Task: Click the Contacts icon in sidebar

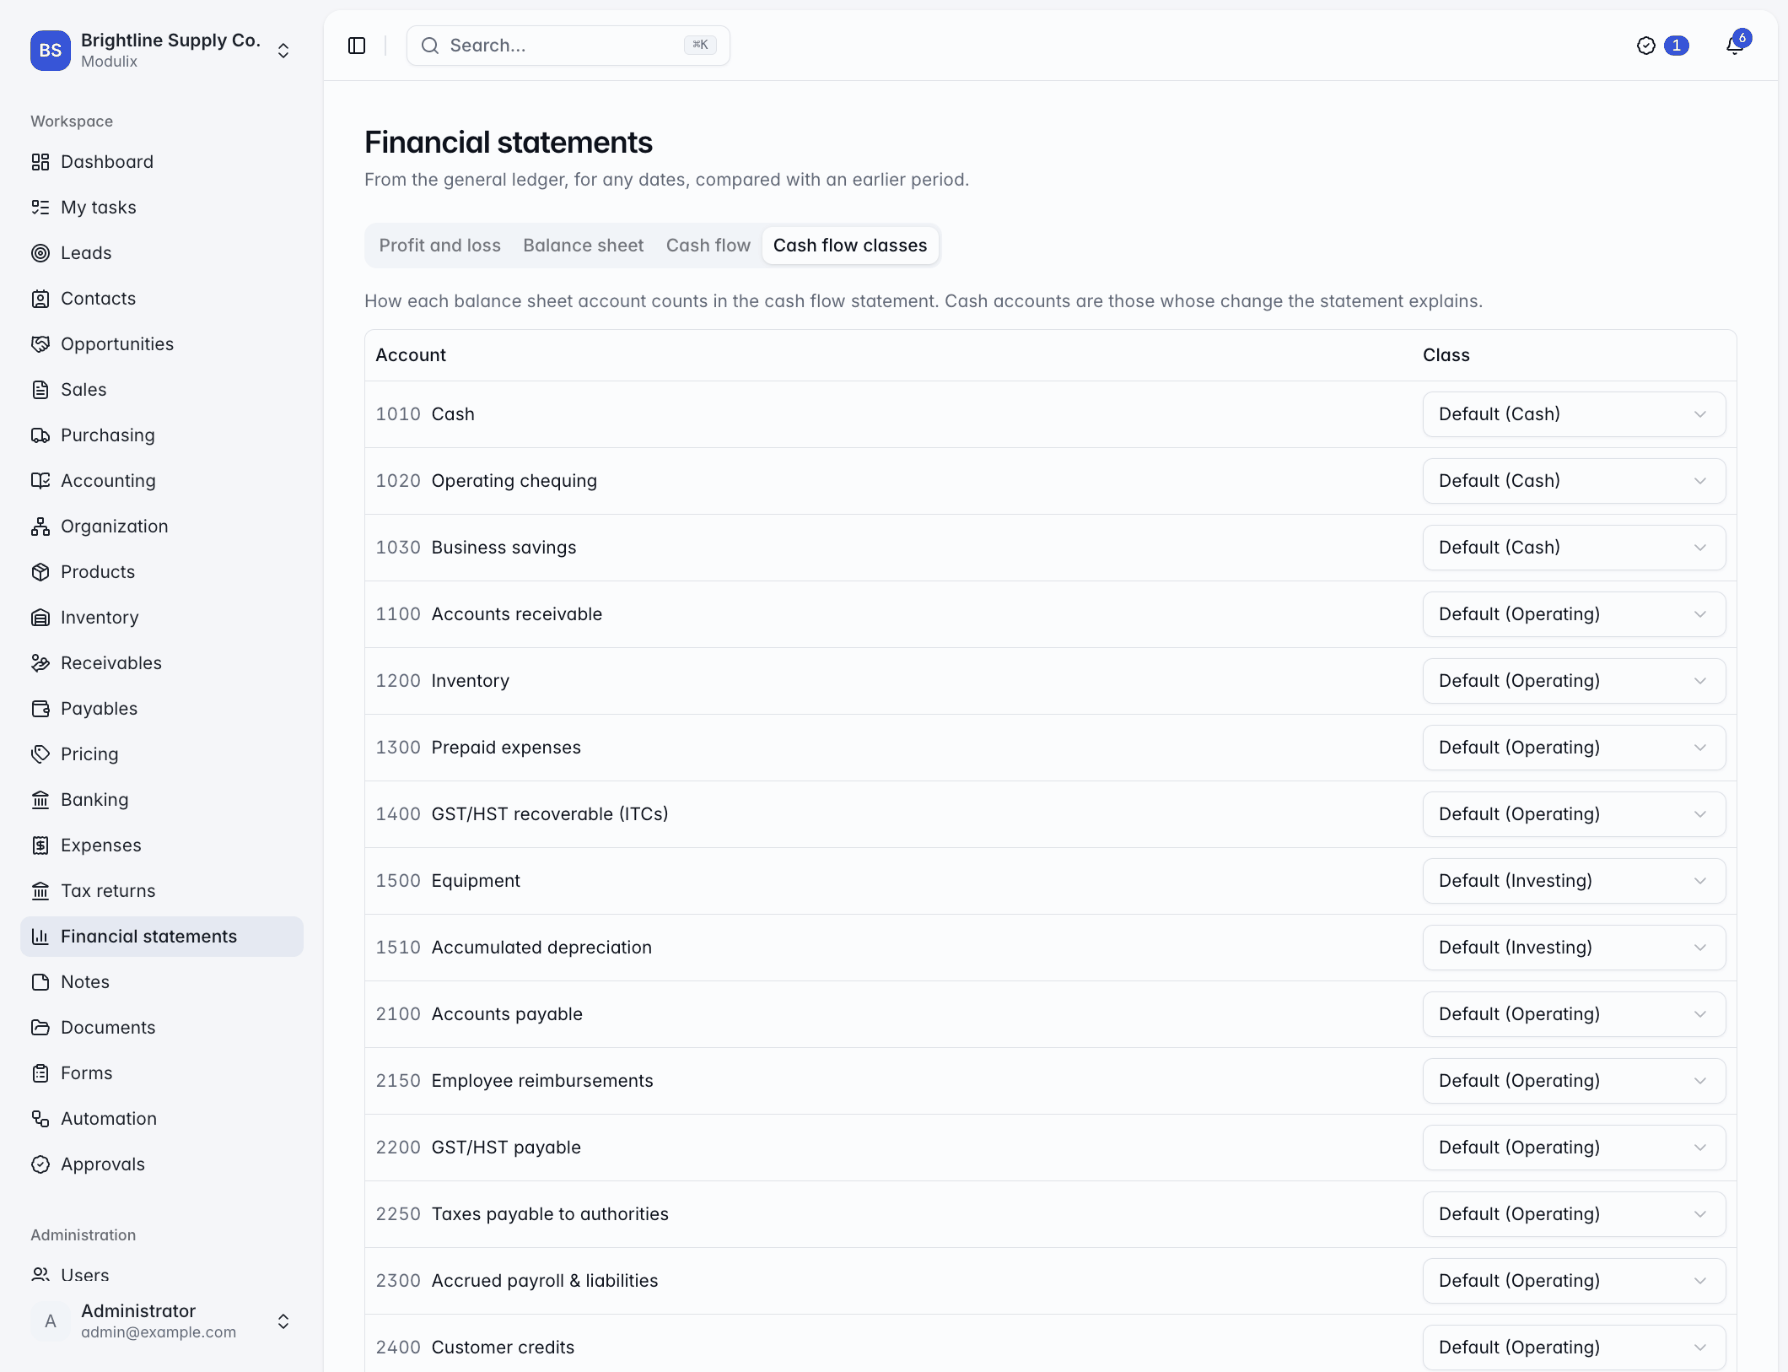Action: [40, 298]
